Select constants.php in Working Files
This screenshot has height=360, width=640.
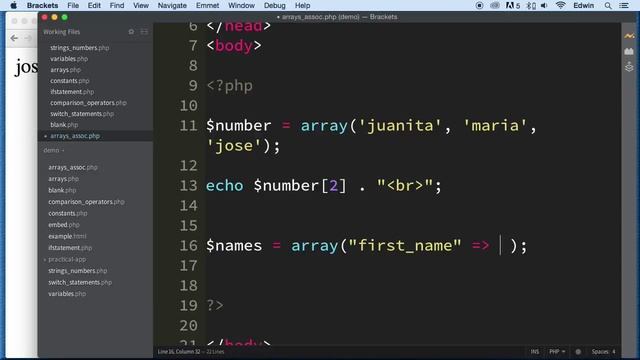pyautogui.click(x=69, y=81)
